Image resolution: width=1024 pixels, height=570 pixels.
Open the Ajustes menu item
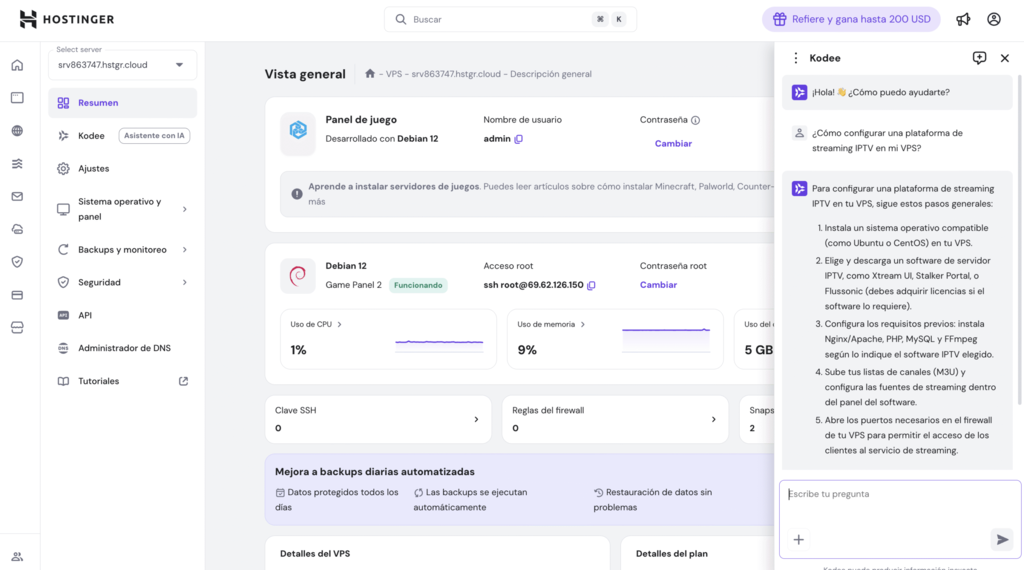94,169
